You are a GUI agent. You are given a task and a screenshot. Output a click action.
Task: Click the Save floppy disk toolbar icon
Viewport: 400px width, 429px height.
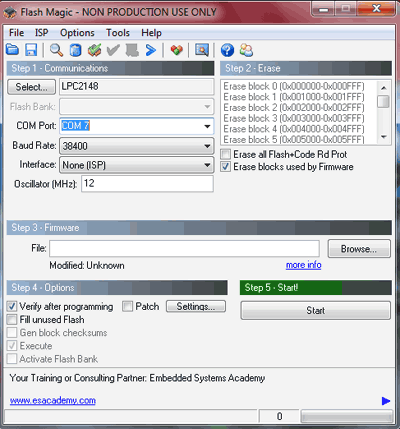tap(31, 50)
